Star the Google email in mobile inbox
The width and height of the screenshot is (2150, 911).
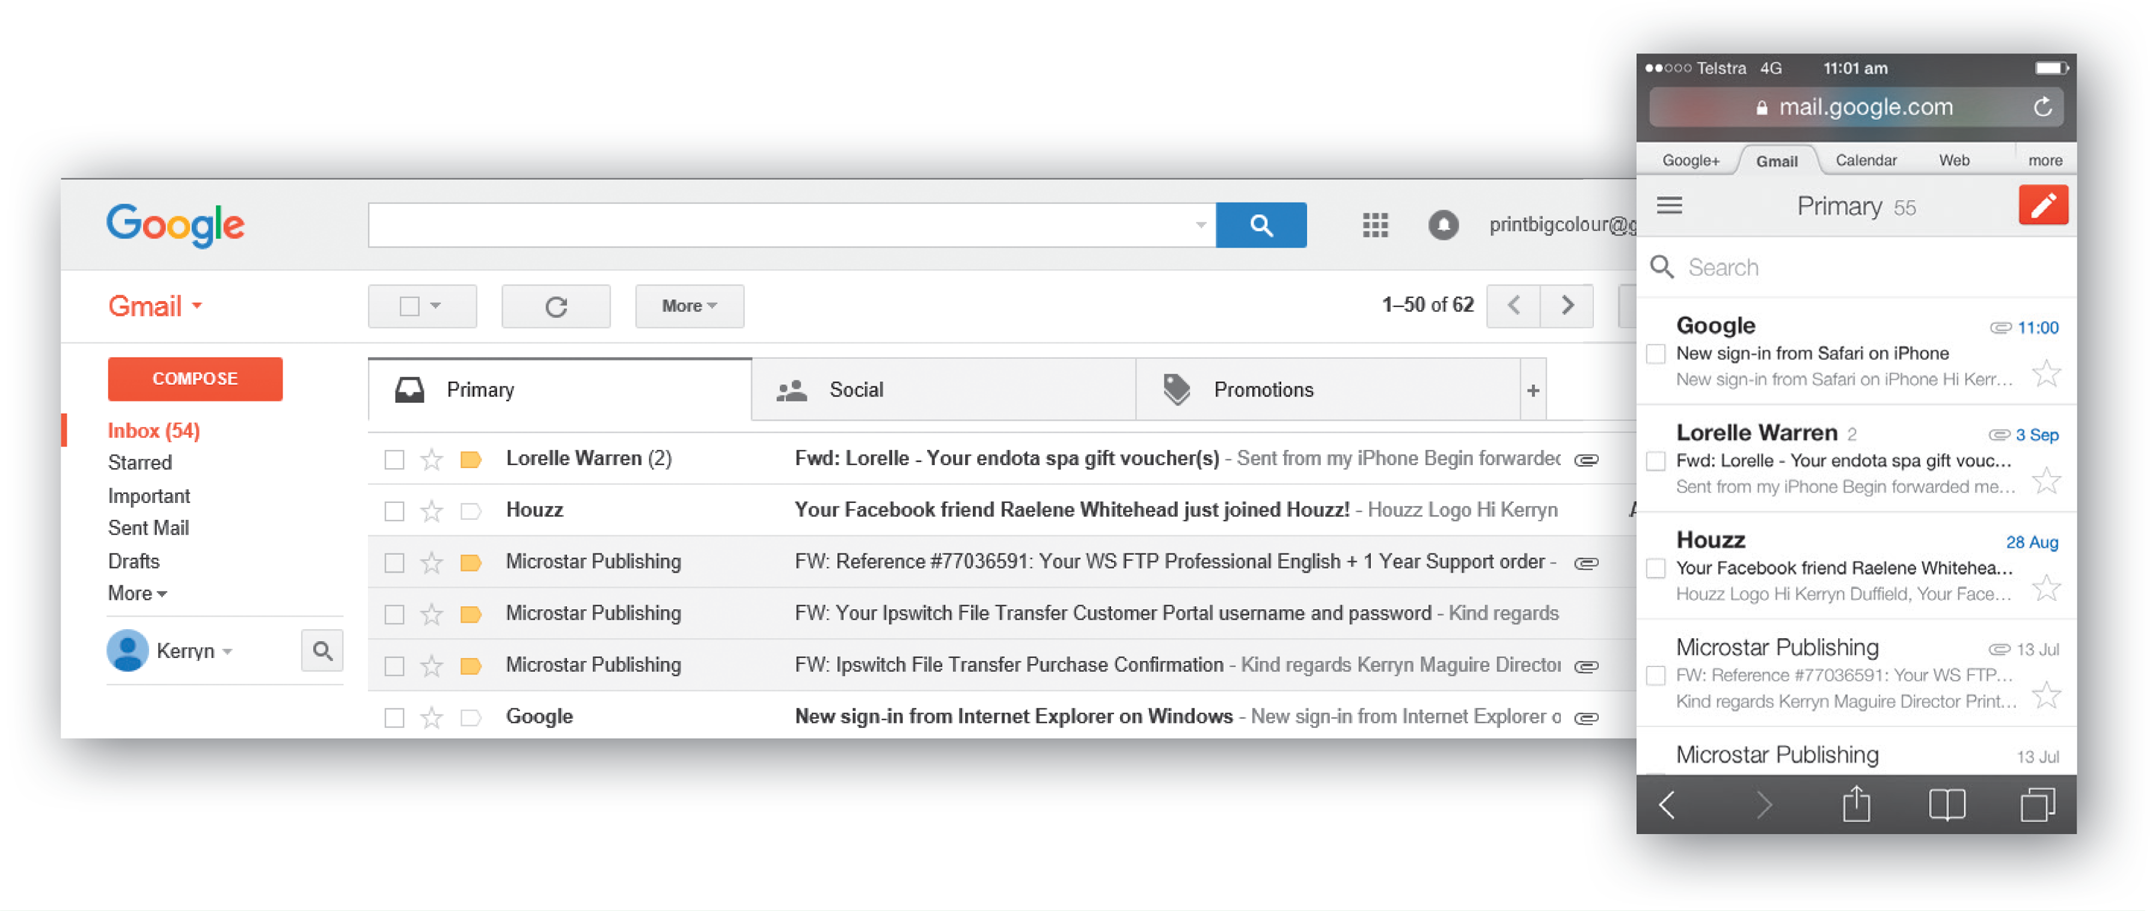pos(2047,374)
